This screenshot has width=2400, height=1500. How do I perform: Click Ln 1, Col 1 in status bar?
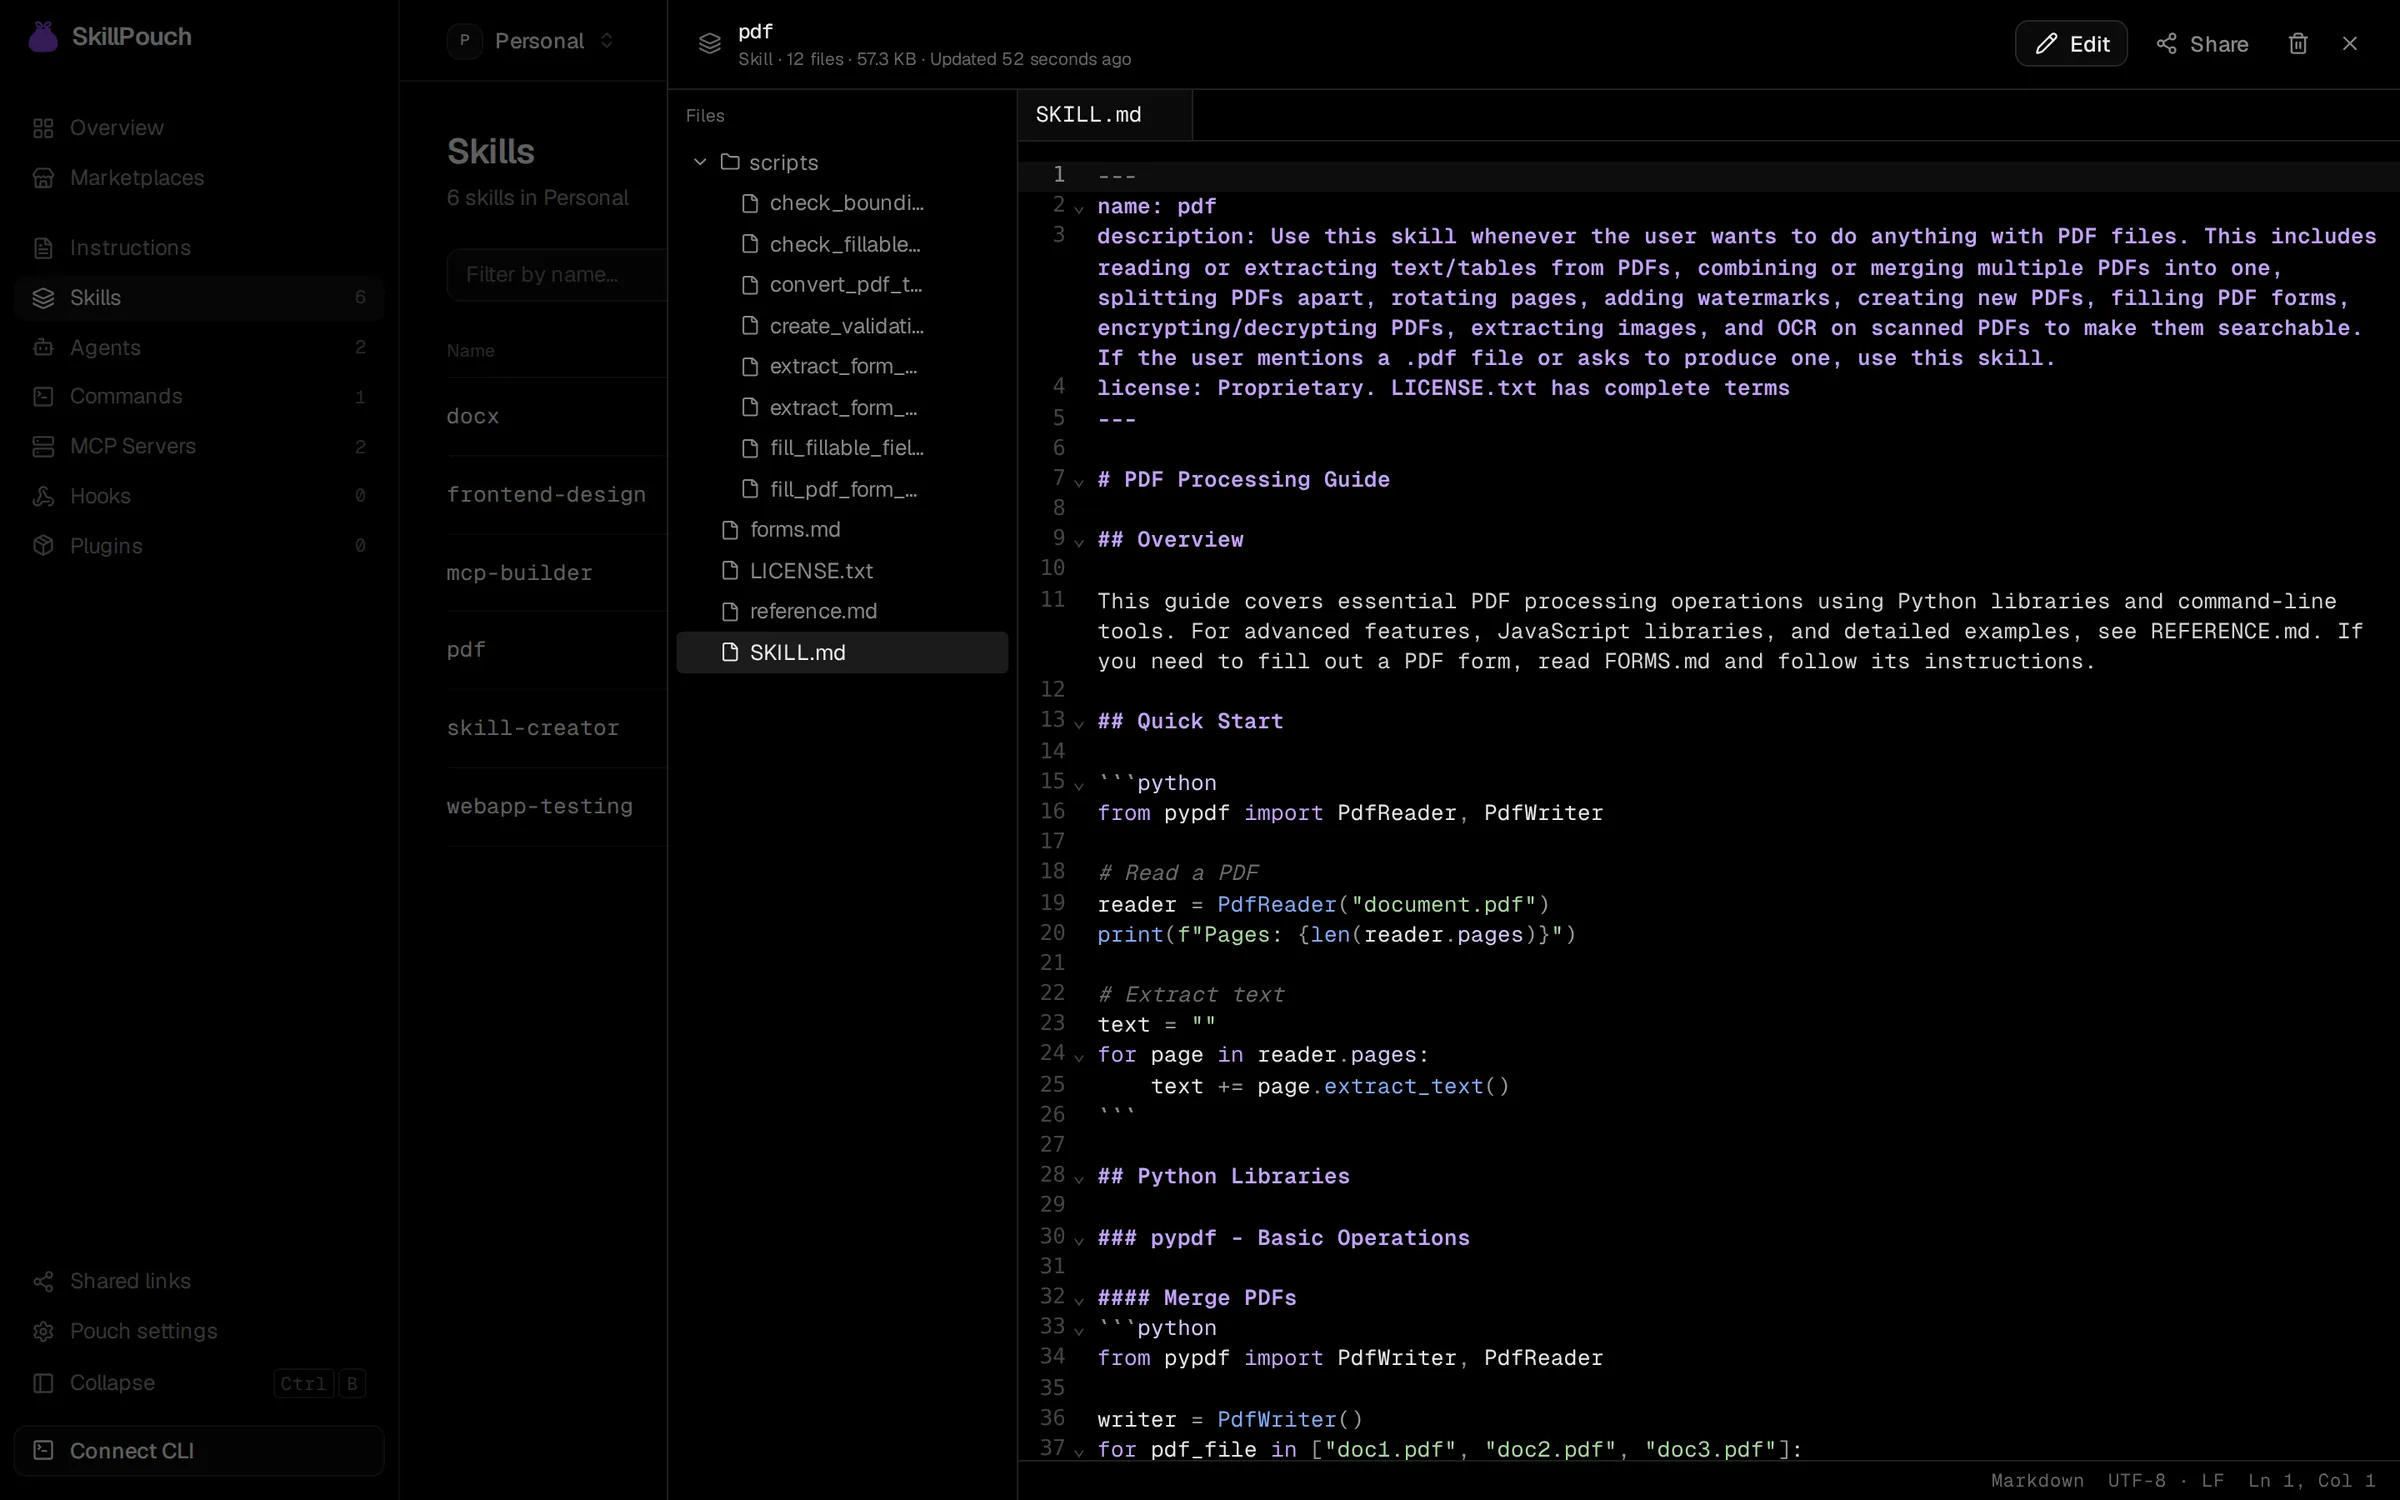click(2311, 1481)
